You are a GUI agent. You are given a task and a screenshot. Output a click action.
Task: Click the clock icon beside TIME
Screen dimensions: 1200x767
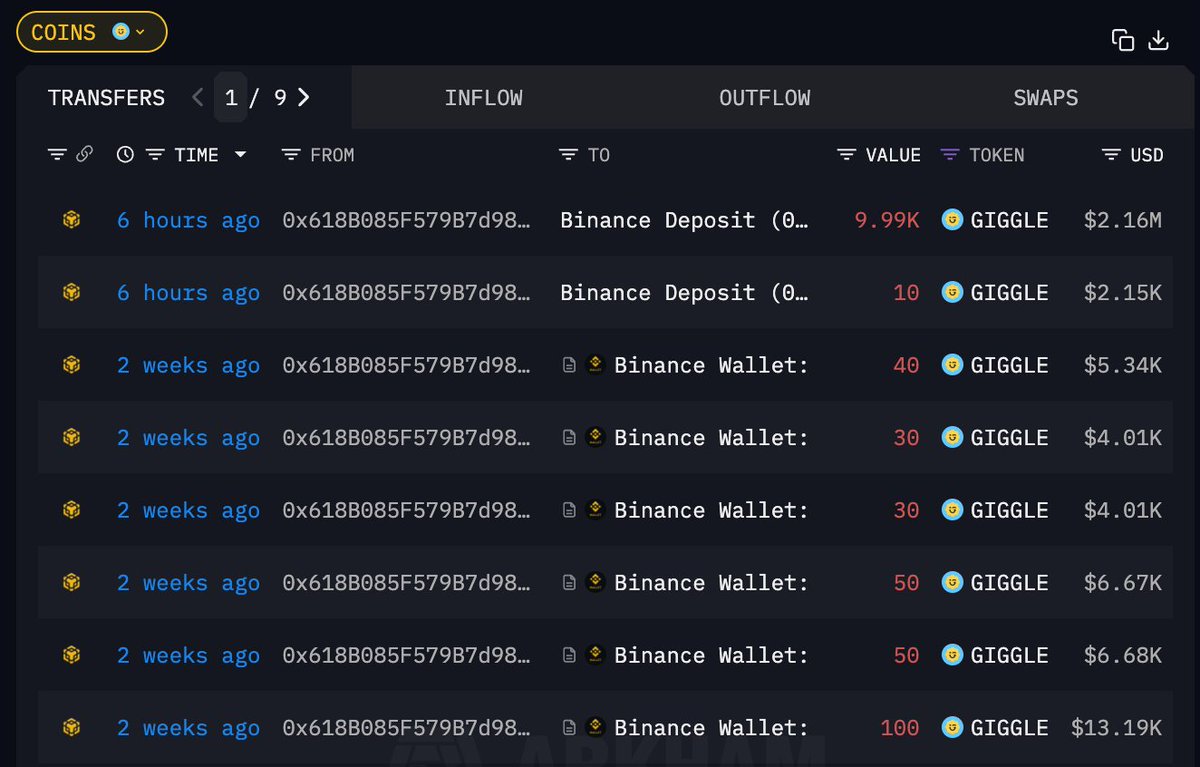click(125, 155)
